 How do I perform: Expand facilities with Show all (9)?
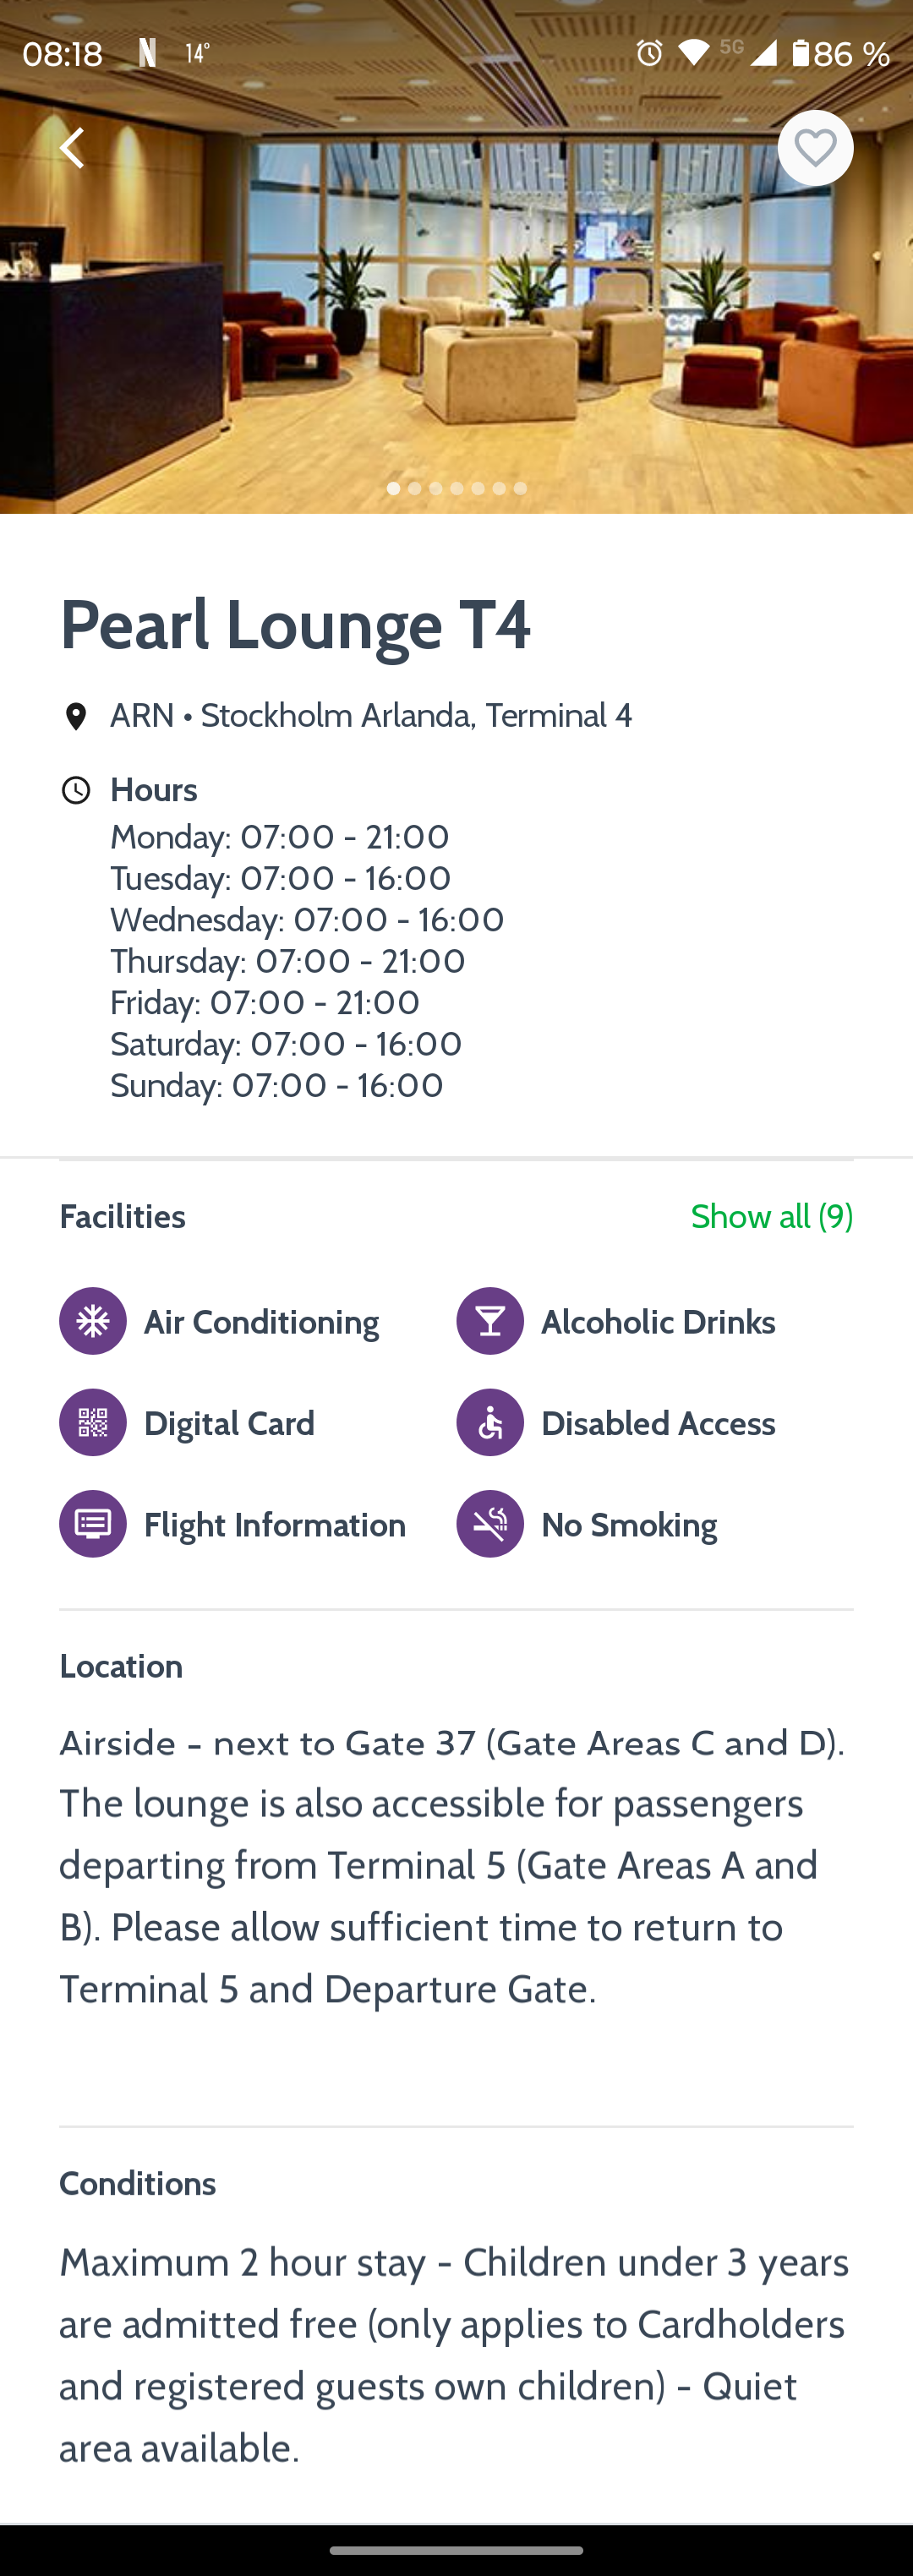pos(771,1216)
